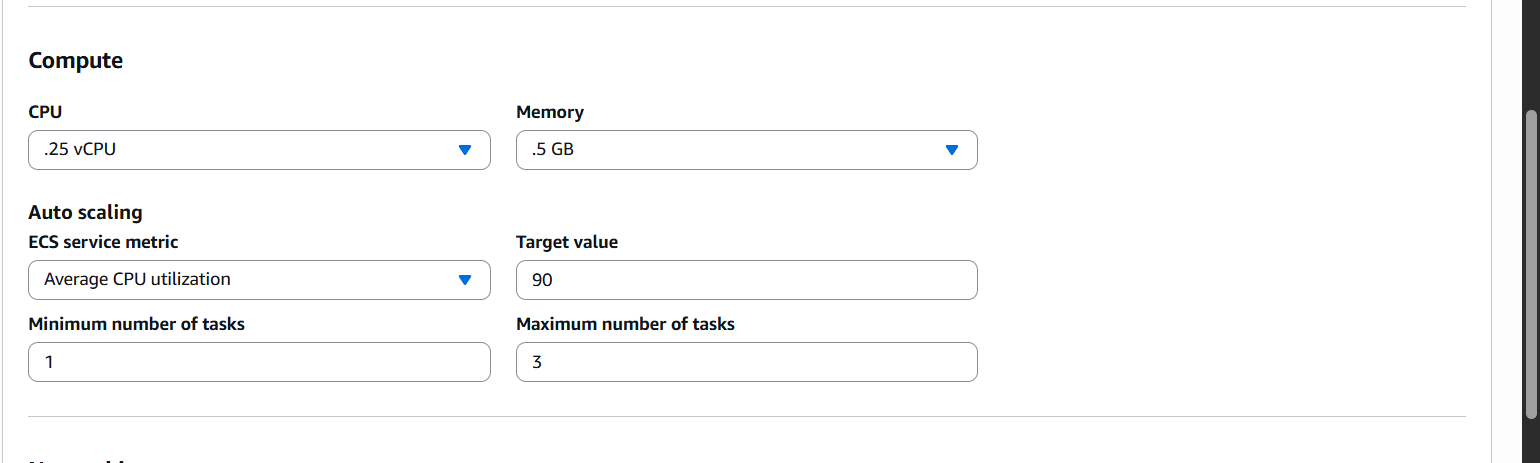The width and height of the screenshot is (1540, 463).
Task: Click the Compute section heading
Action: [75, 60]
